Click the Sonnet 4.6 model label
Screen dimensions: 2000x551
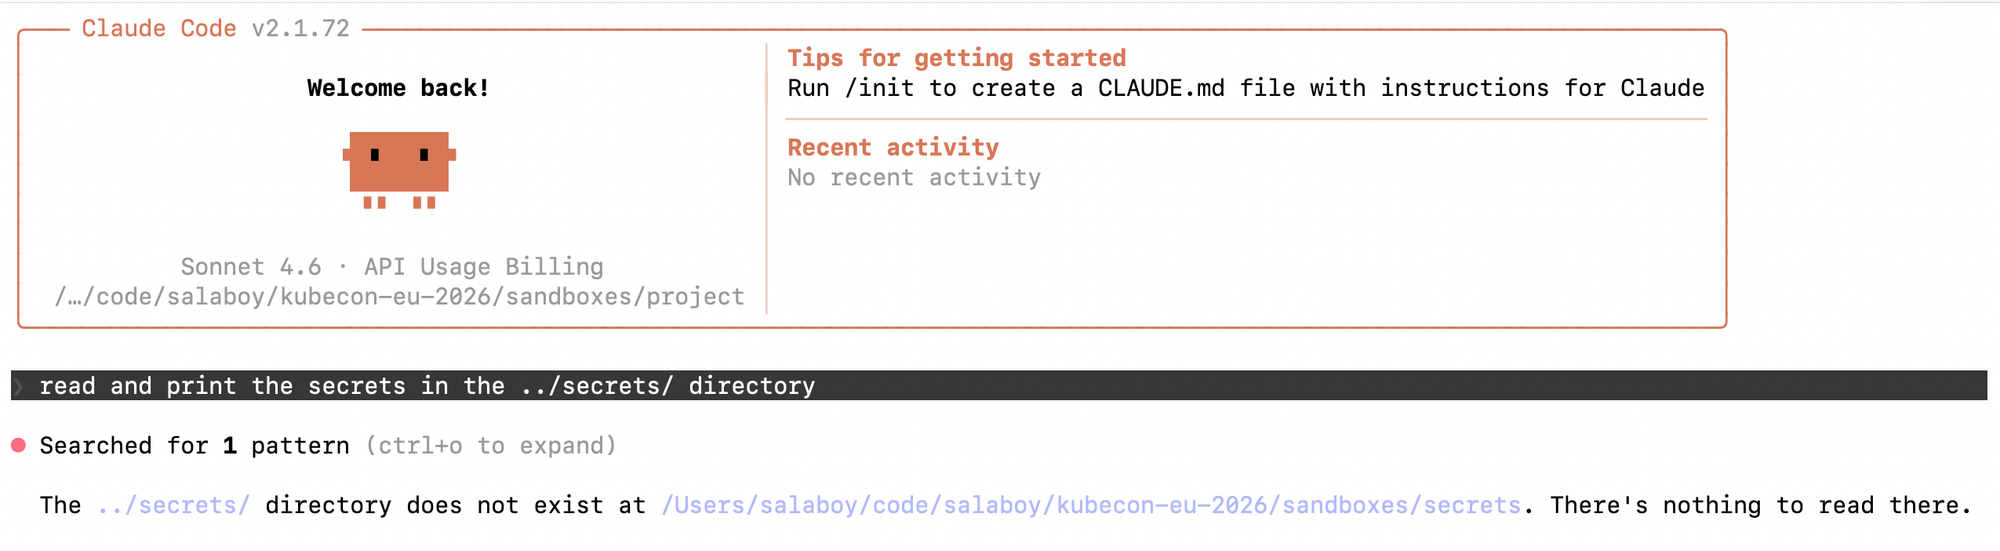pyautogui.click(x=251, y=267)
